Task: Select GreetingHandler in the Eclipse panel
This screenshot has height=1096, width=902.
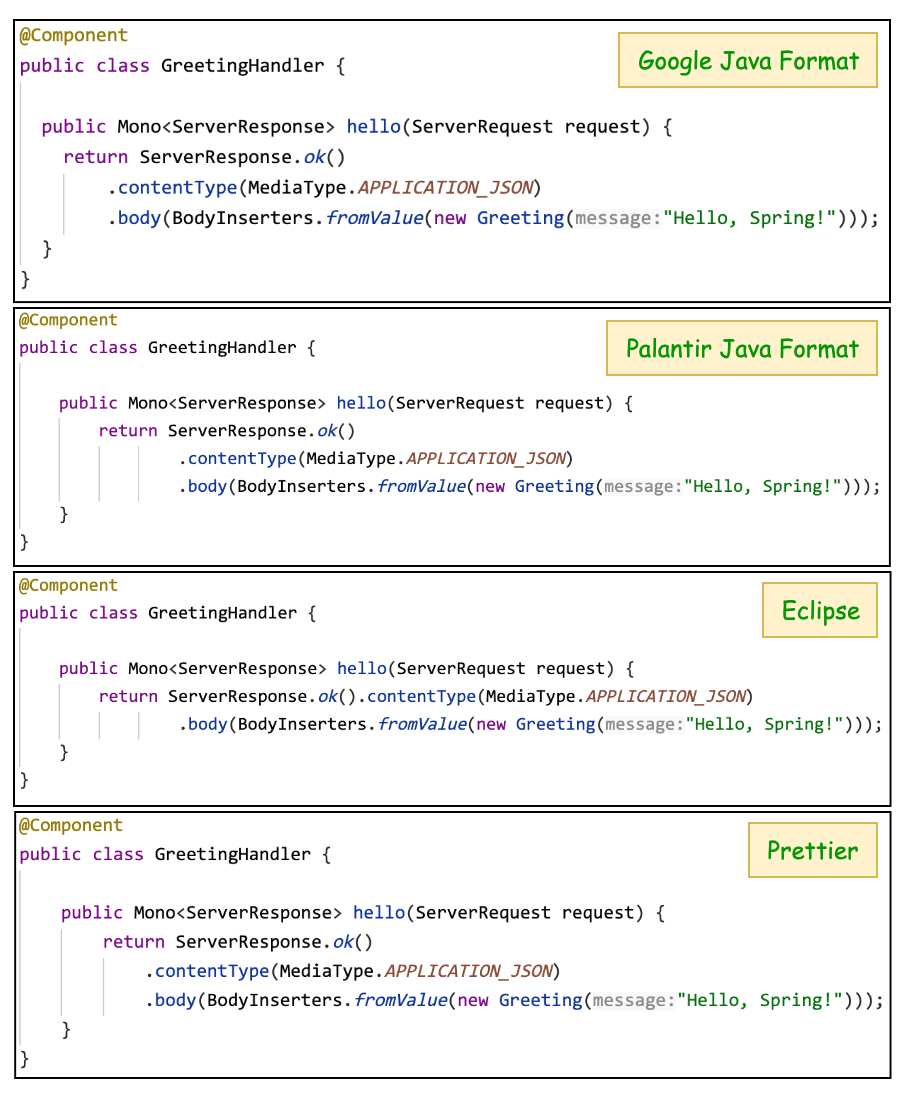Action: coord(222,613)
